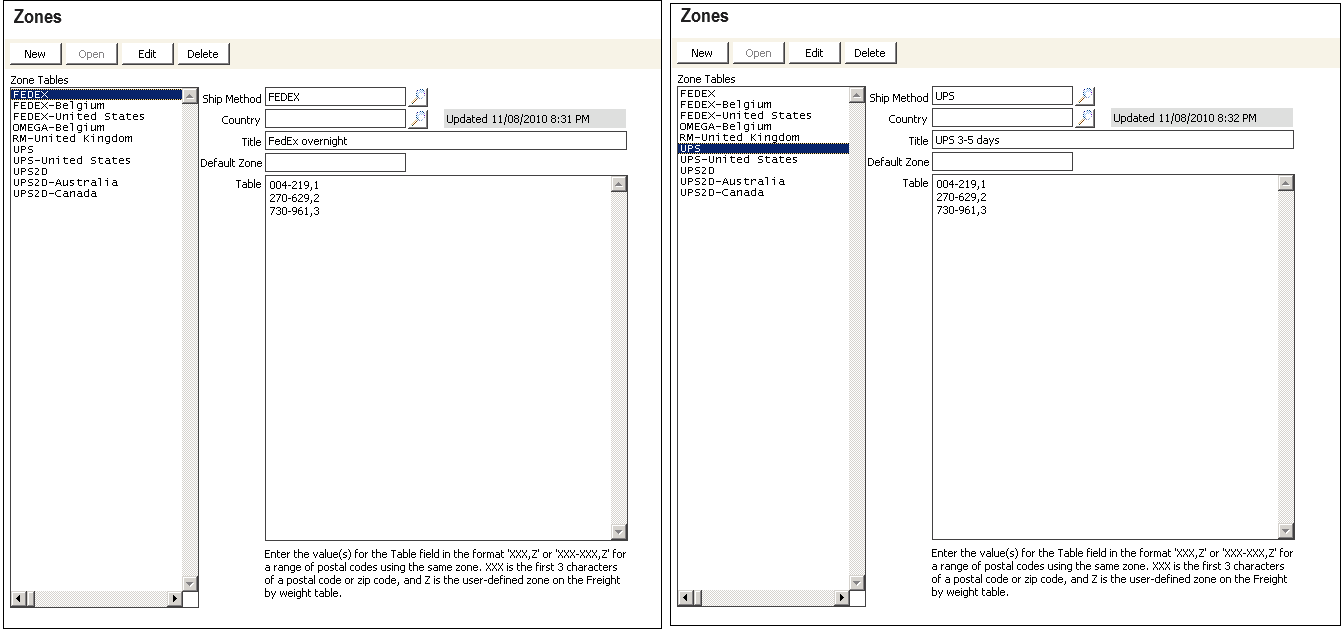Click the Ship Method lookup icon in the UPS panel

1085,96
